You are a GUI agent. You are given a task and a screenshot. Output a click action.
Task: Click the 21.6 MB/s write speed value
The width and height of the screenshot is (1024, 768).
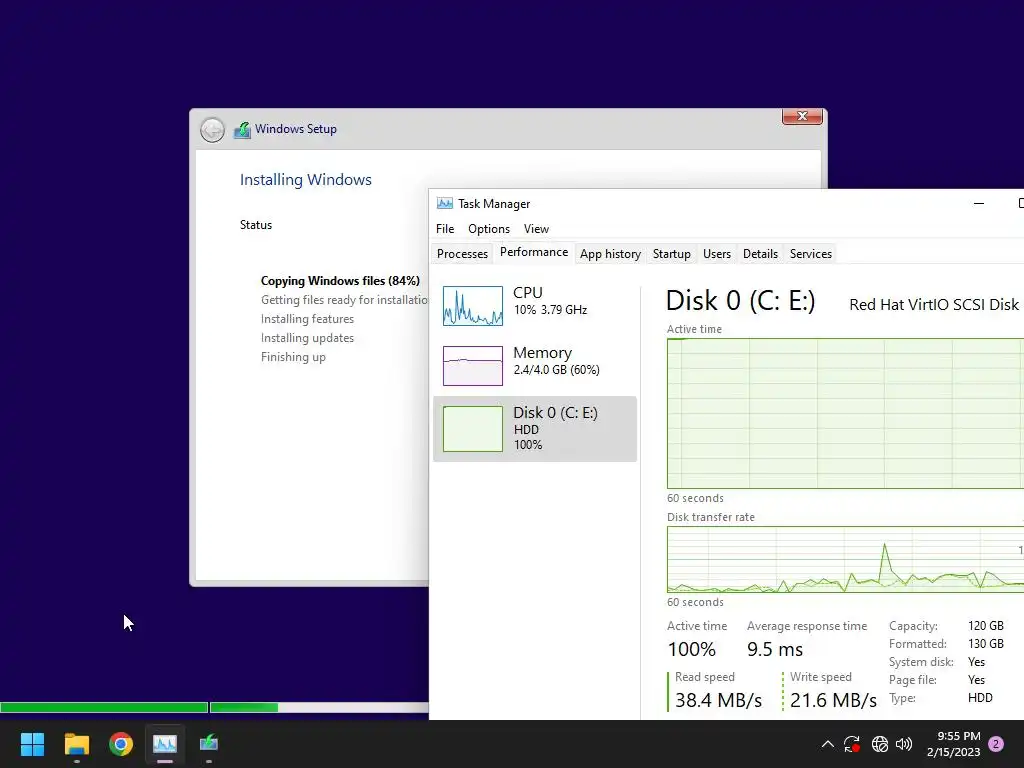833,700
